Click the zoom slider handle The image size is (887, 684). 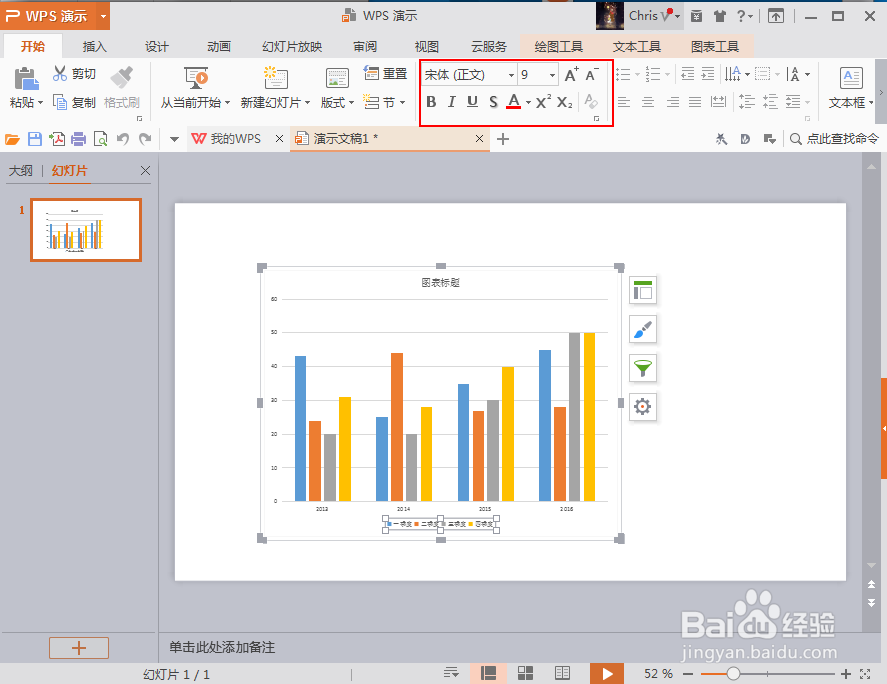733,673
